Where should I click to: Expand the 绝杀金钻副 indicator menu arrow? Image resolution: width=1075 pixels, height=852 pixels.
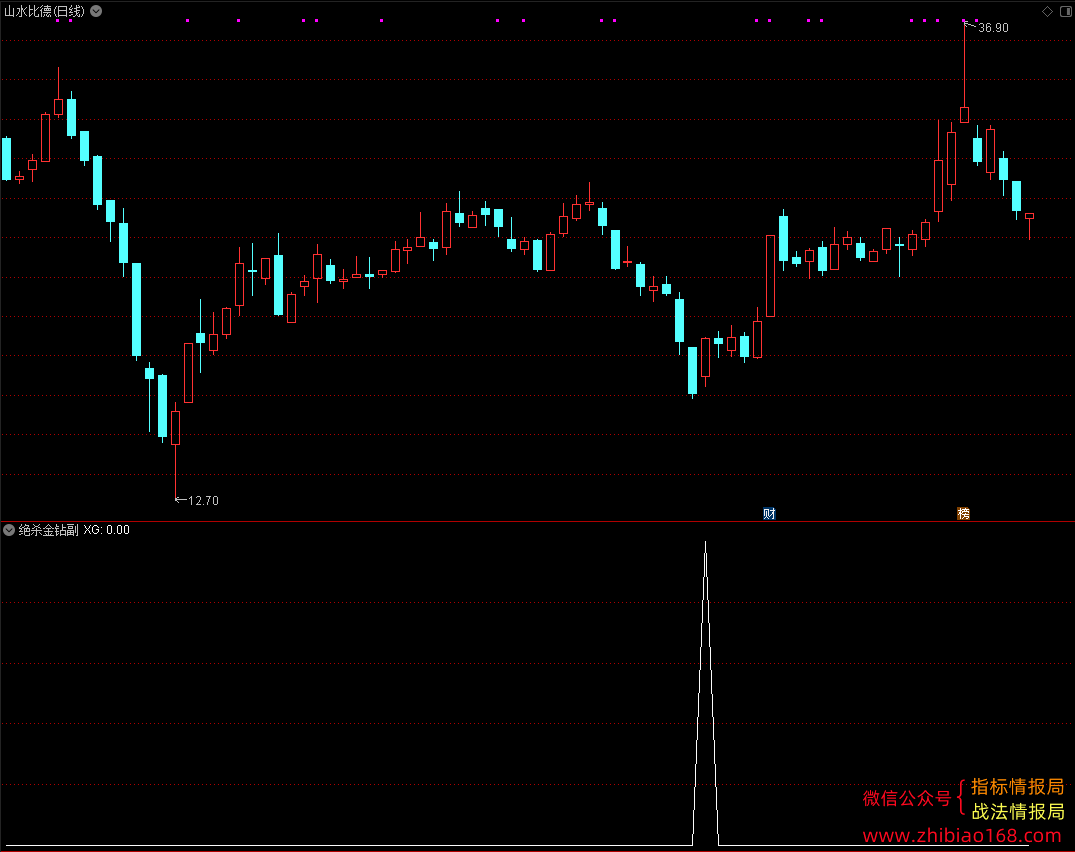9,530
